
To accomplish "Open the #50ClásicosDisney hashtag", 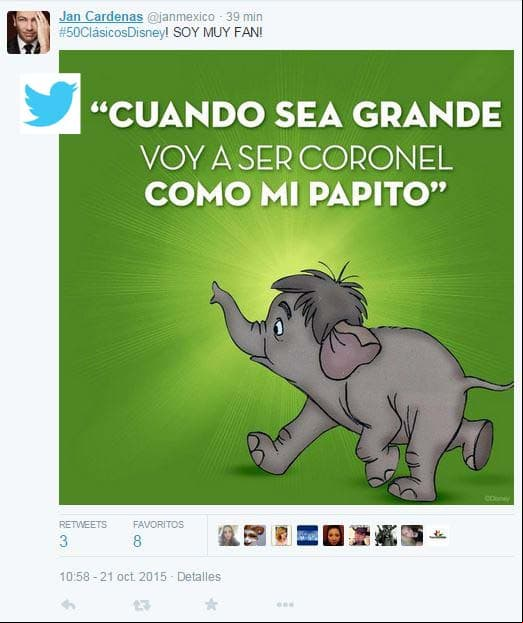I will point(112,33).
